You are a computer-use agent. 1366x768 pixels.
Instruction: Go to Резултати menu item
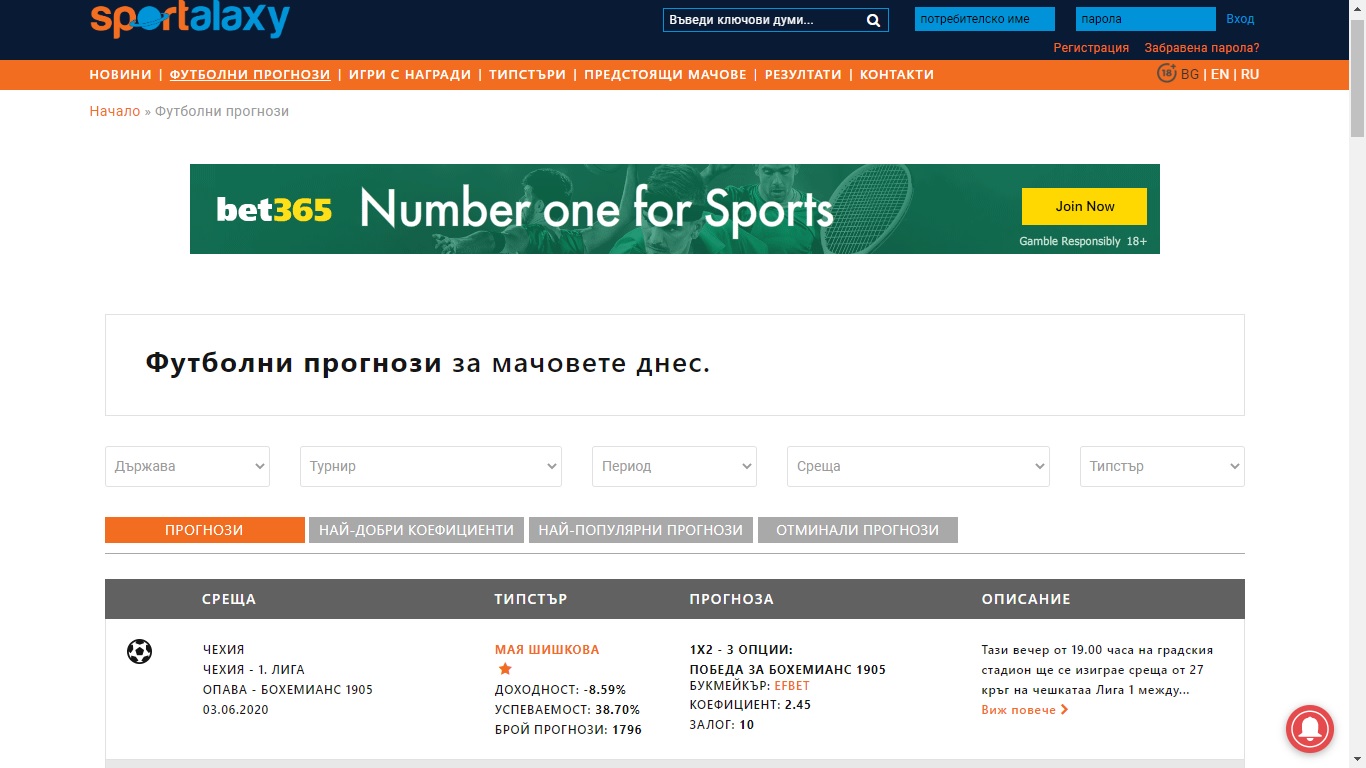(x=803, y=74)
